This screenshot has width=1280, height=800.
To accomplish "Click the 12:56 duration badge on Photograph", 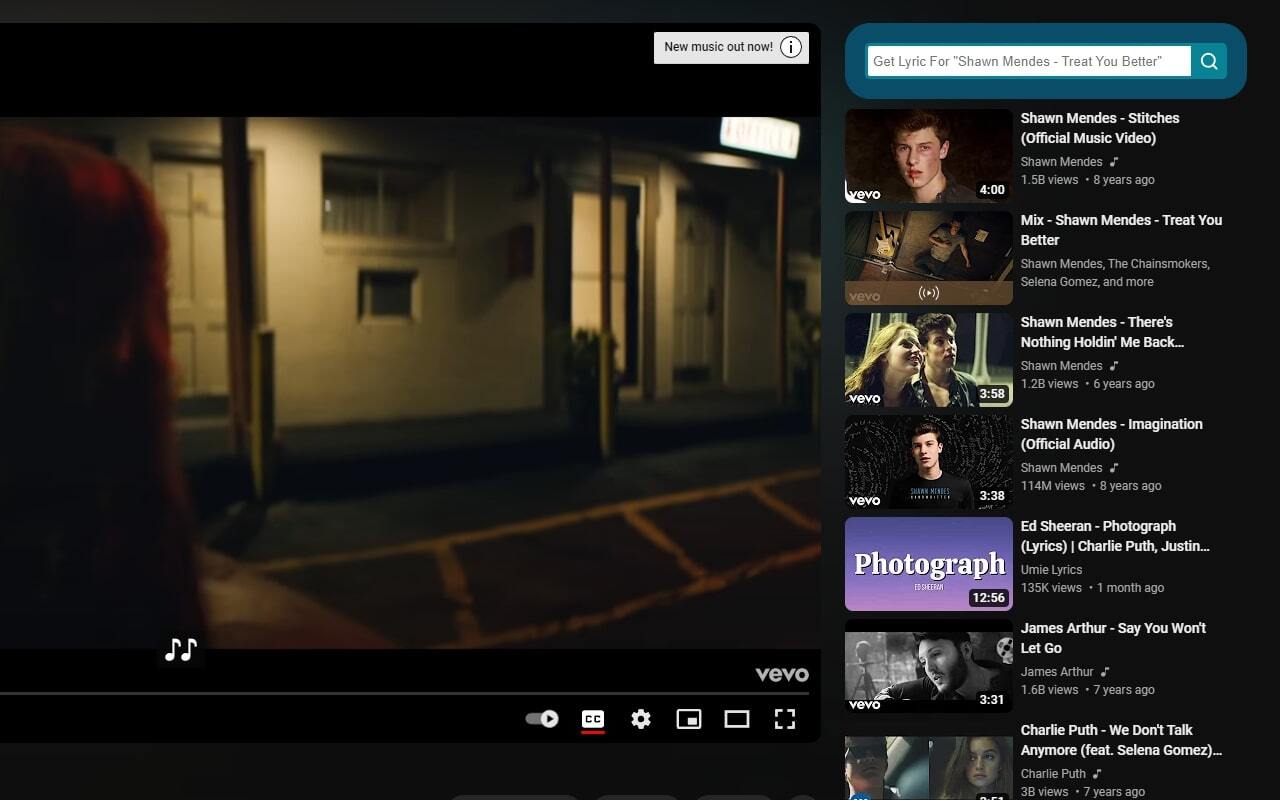I will click(988, 598).
